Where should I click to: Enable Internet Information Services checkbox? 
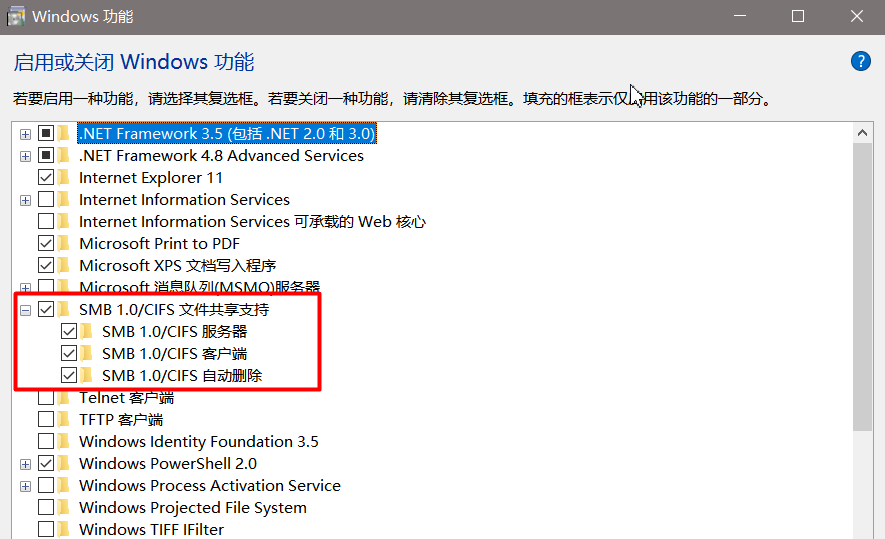46,200
